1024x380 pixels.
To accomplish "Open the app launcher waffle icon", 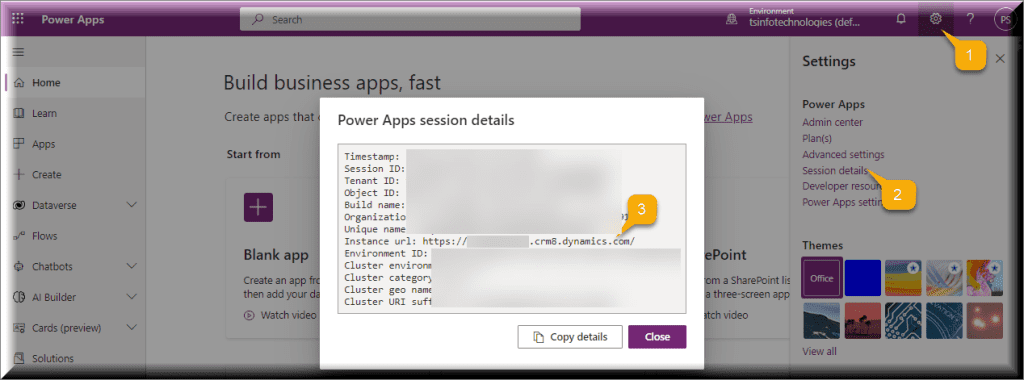I will click(x=18, y=19).
